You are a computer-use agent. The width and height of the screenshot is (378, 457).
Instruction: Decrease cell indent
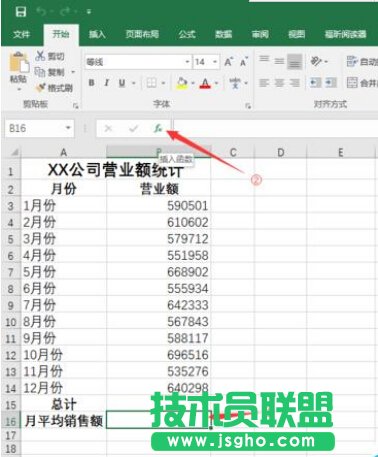pos(315,83)
